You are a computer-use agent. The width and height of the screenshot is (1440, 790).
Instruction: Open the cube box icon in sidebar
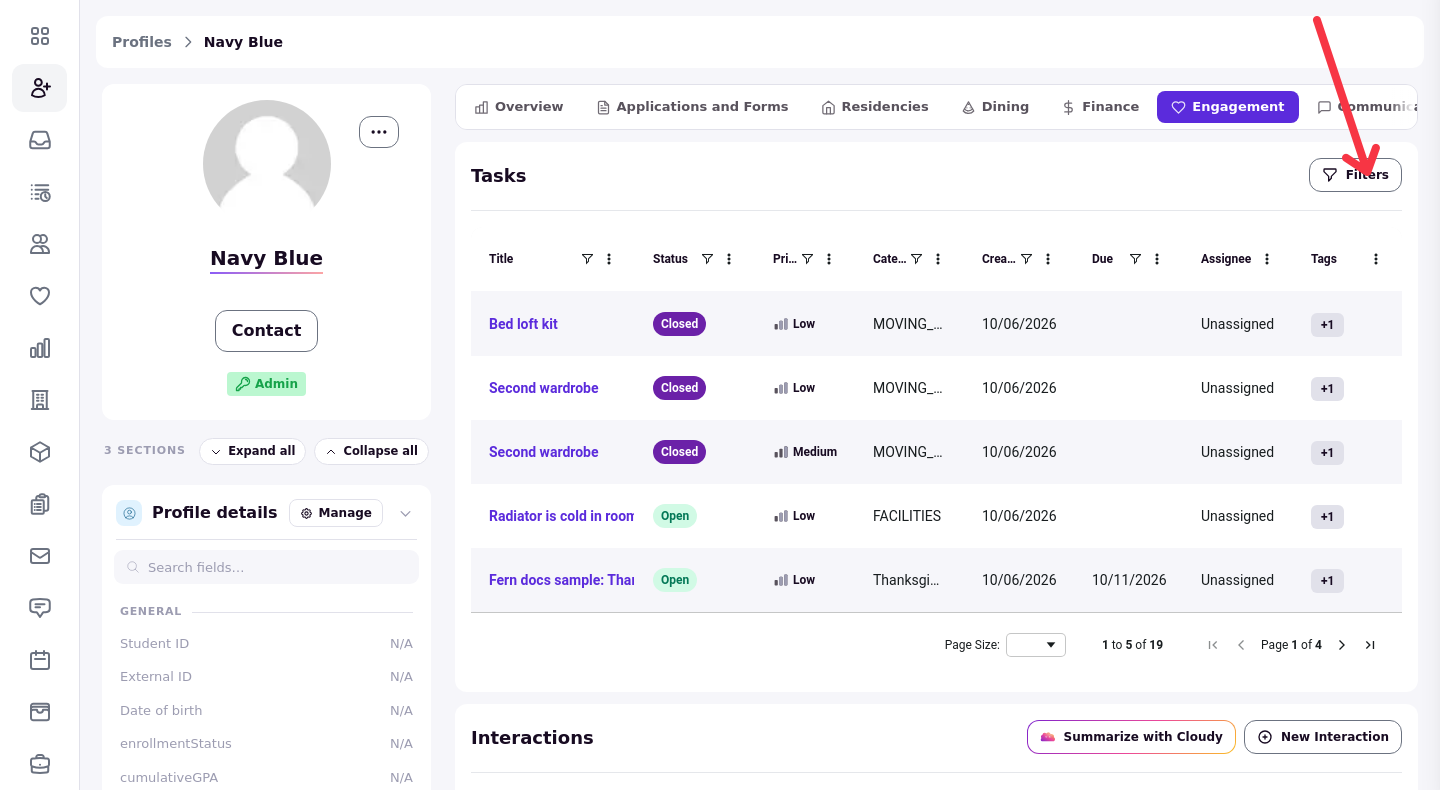coord(40,452)
